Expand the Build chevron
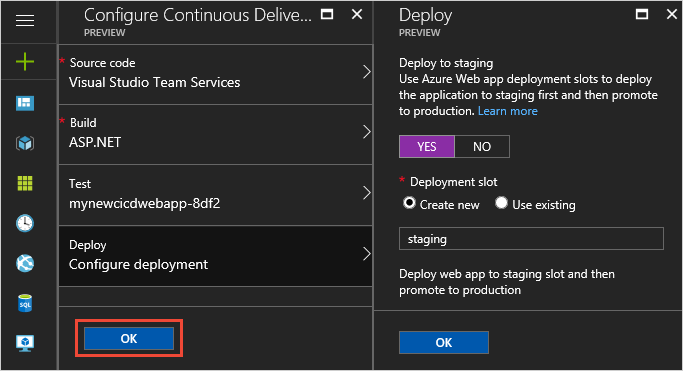This screenshot has width=683, height=371. [x=366, y=132]
